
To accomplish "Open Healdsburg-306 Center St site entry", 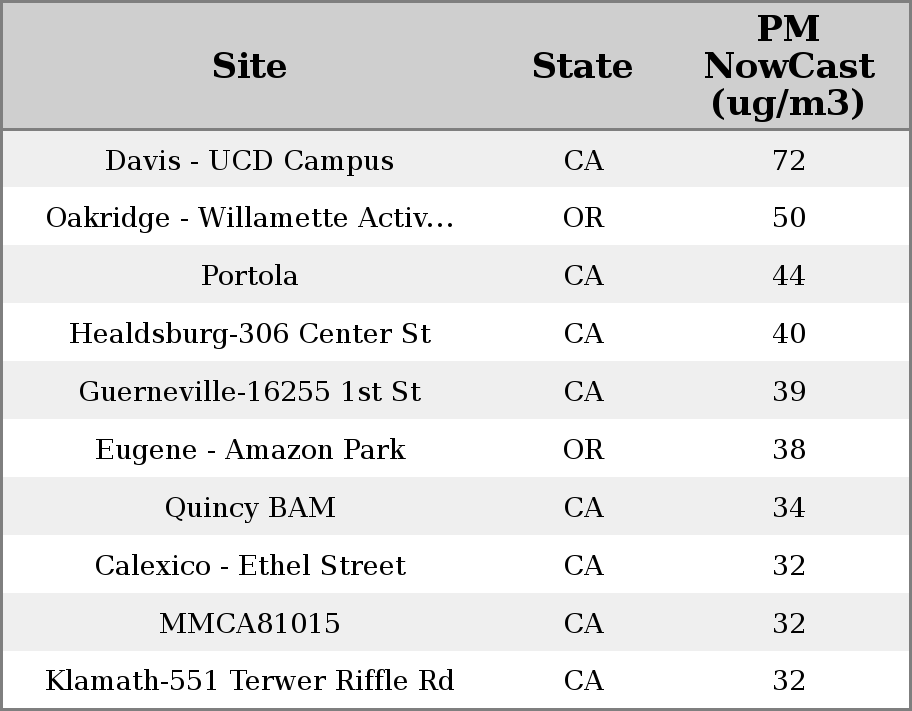I will coord(250,334).
